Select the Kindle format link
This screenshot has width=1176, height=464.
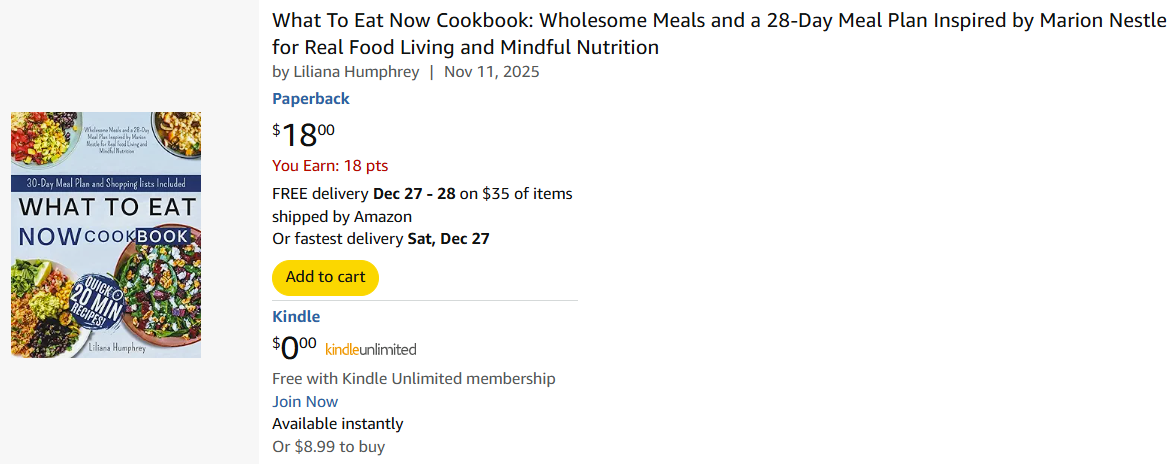(x=296, y=317)
